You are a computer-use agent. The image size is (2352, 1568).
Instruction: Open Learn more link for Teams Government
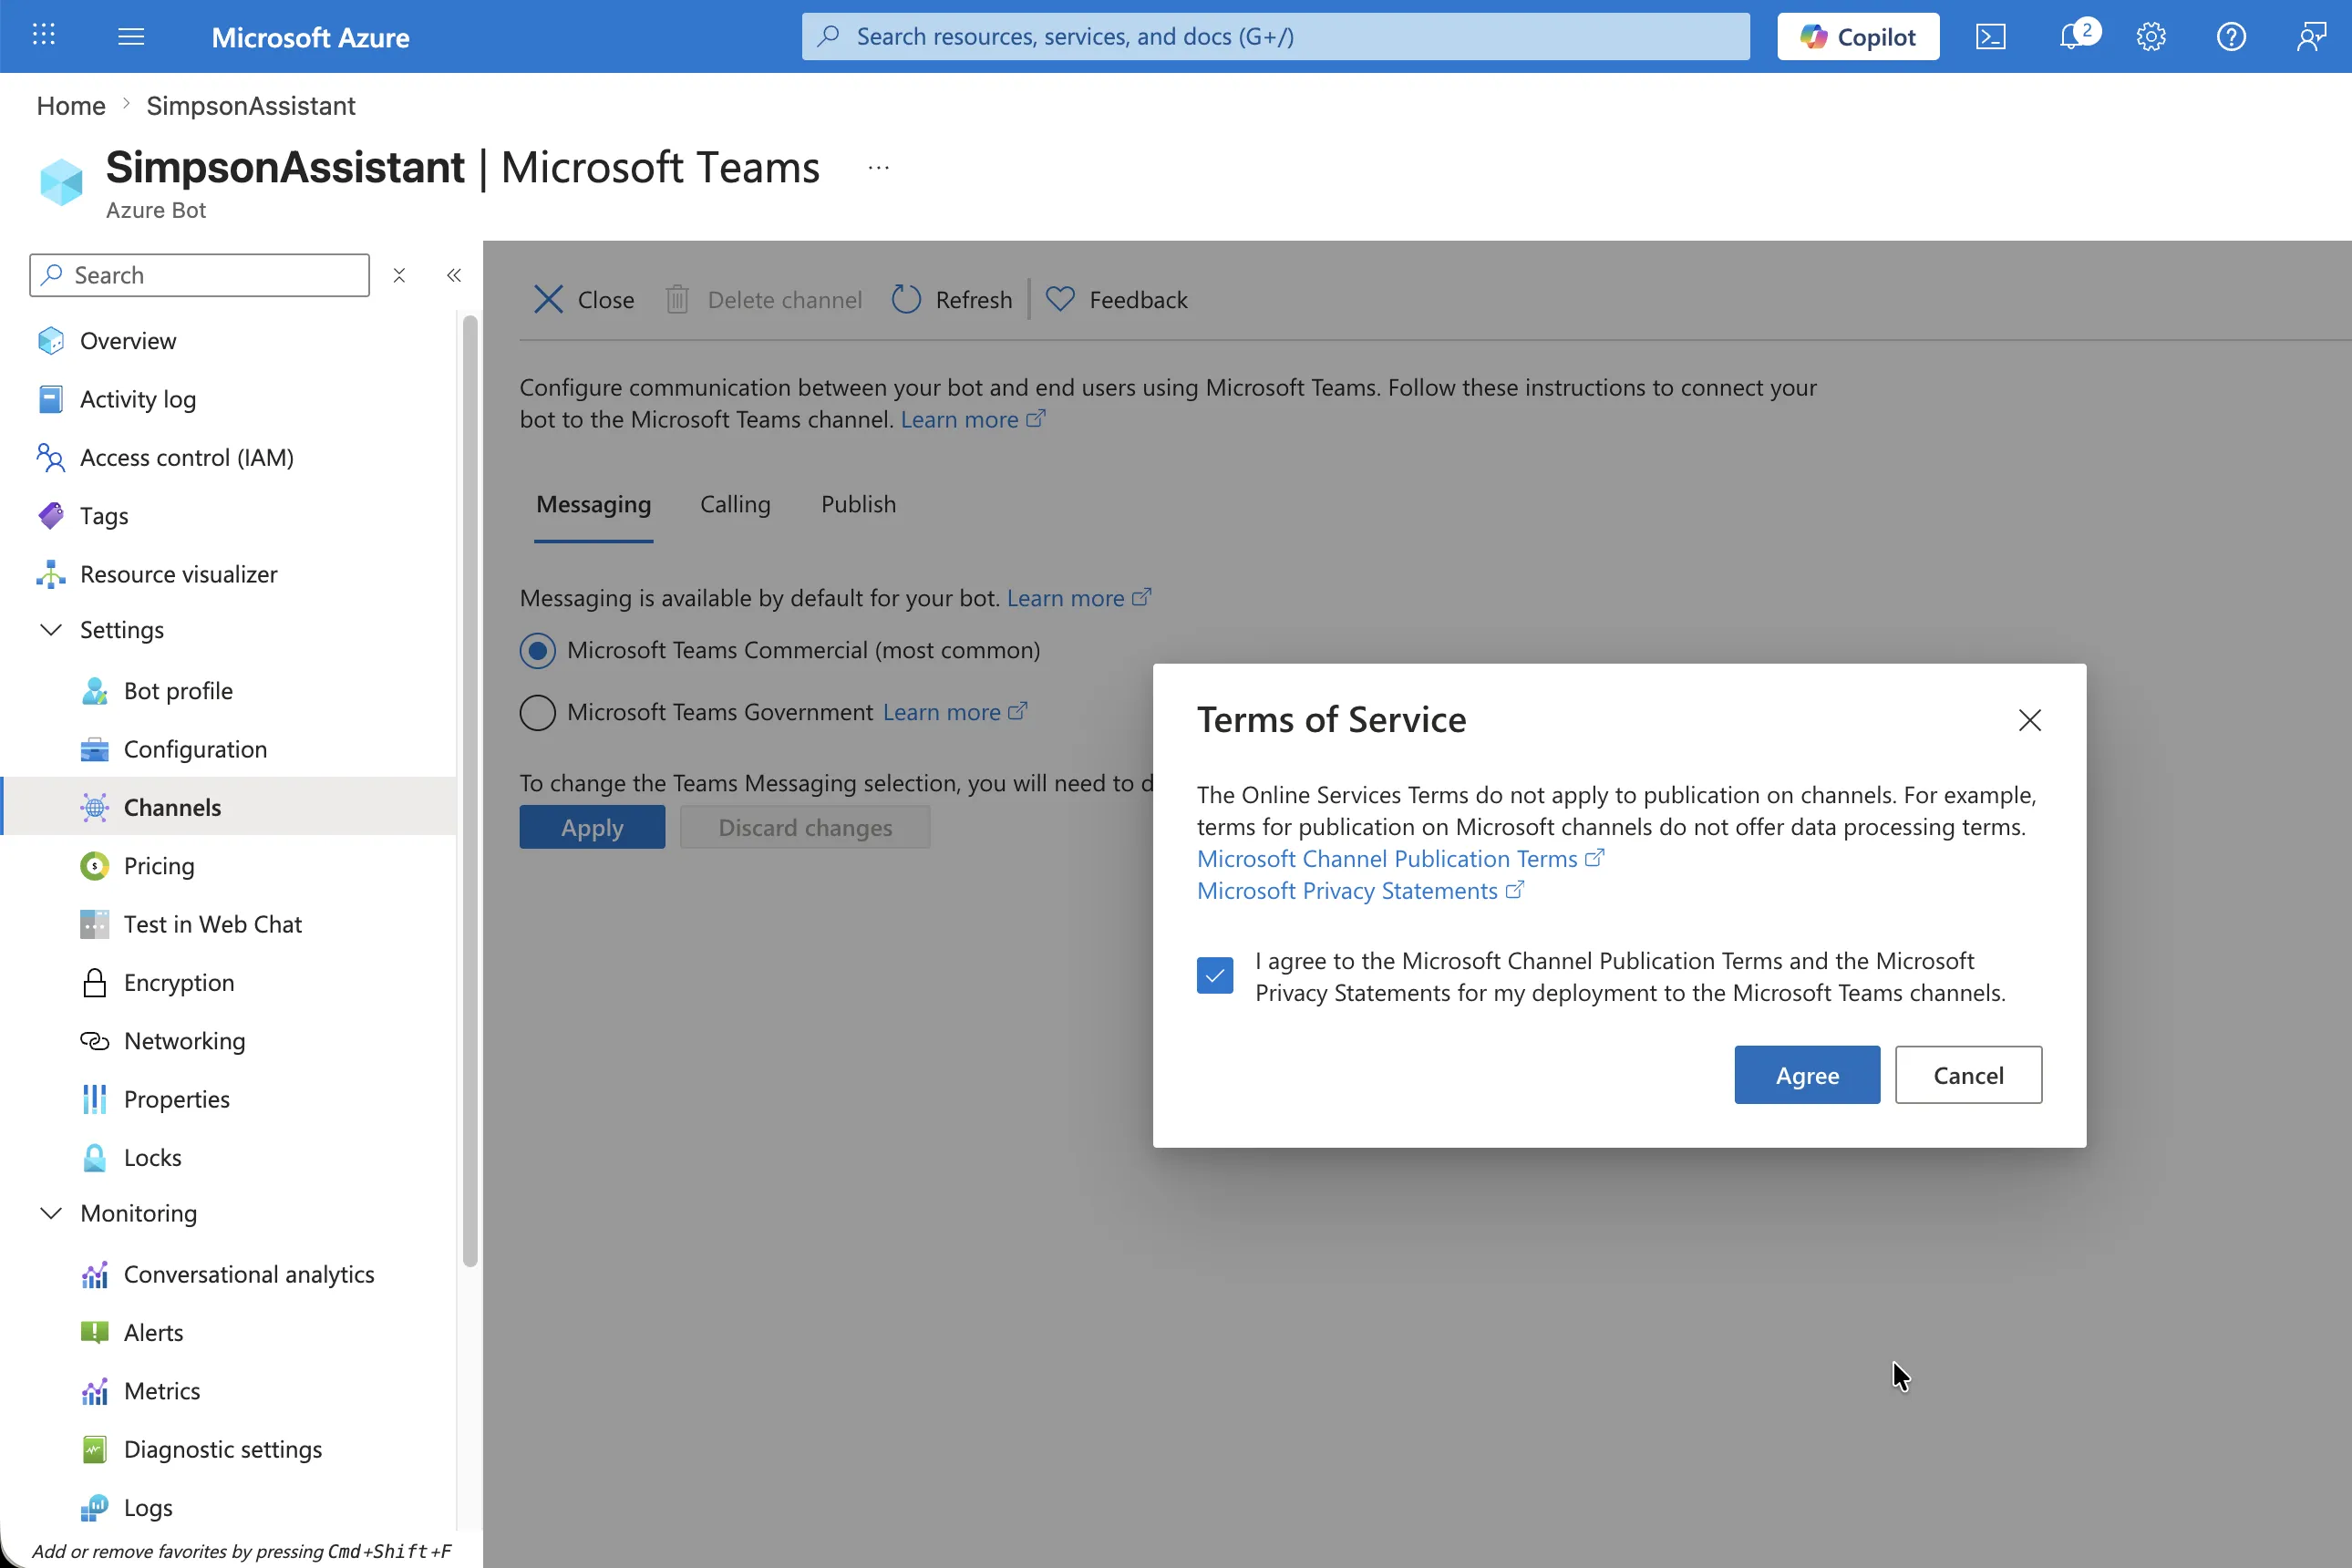click(955, 712)
